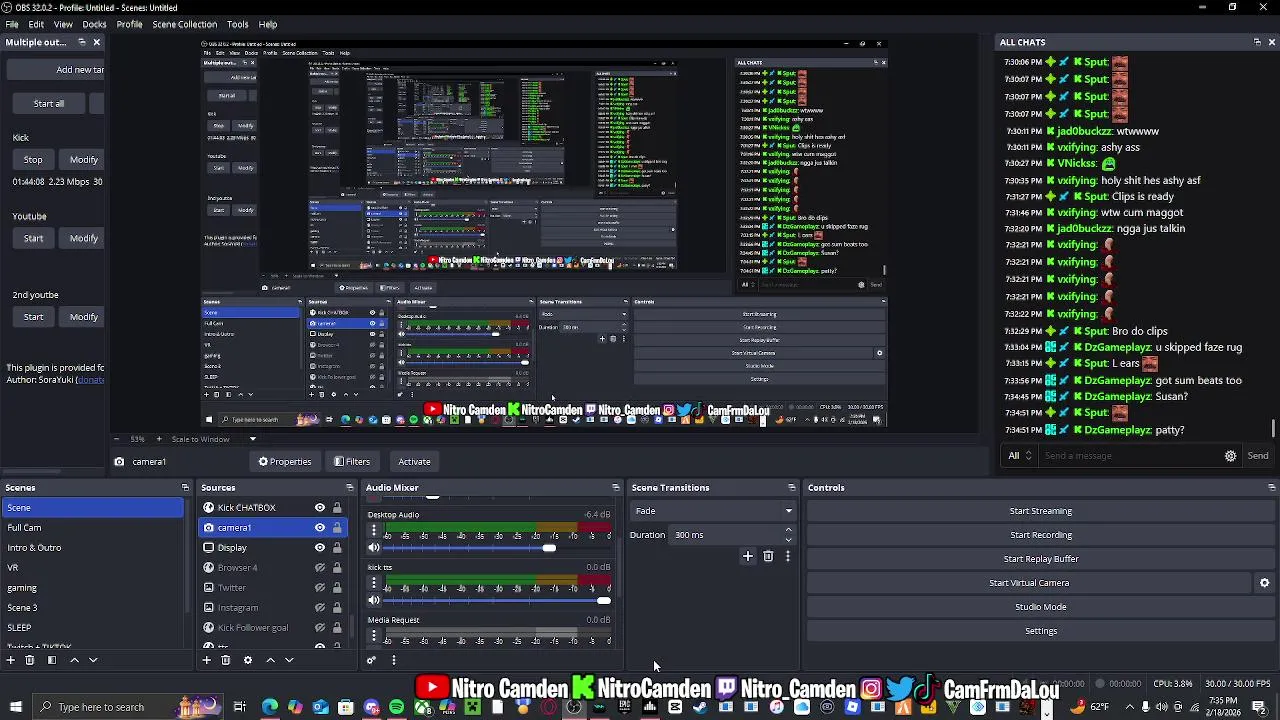Add a new scene with plus icon
Screen dimensions: 1280x720
[11, 660]
